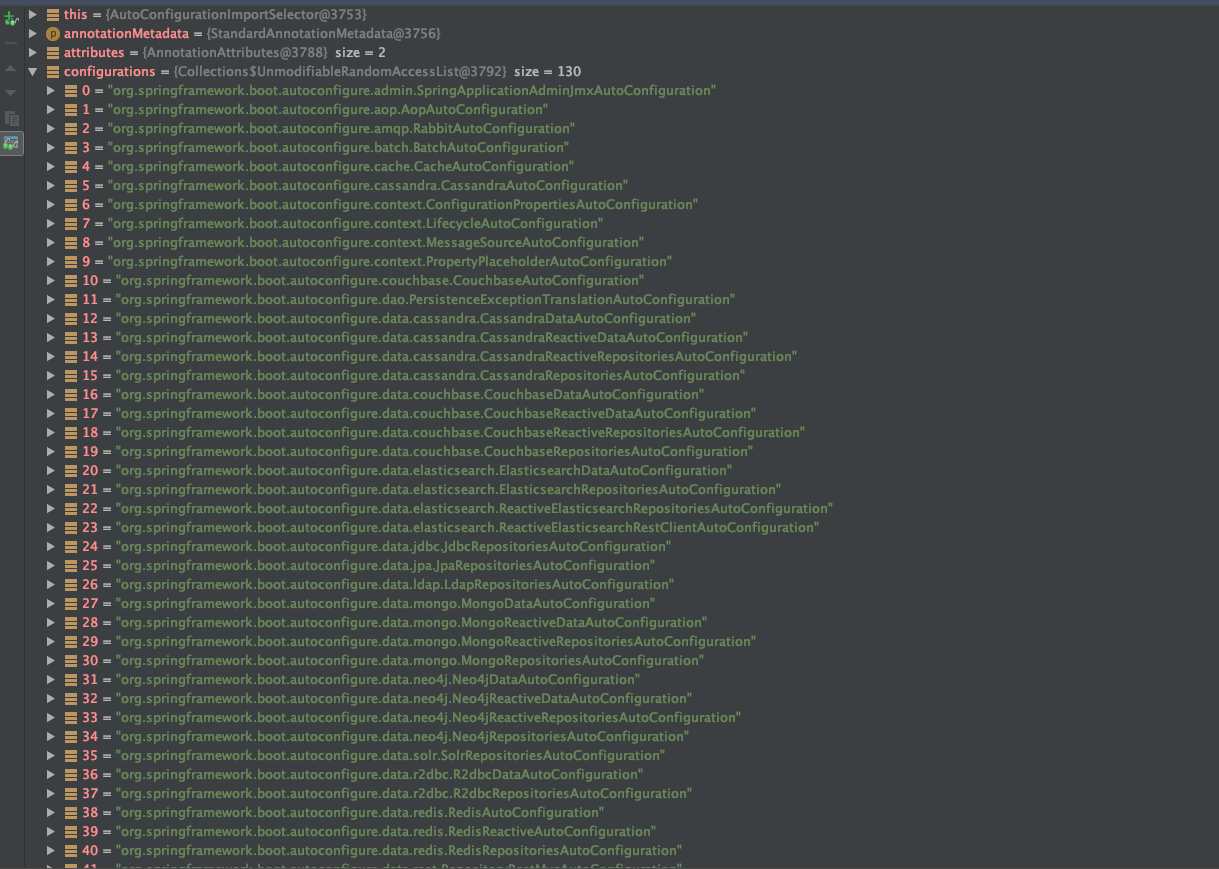Click the list icon beside 'configurations'
Image resolution: width=1219 pixels, height=869 pixels.
coord(53,72)
